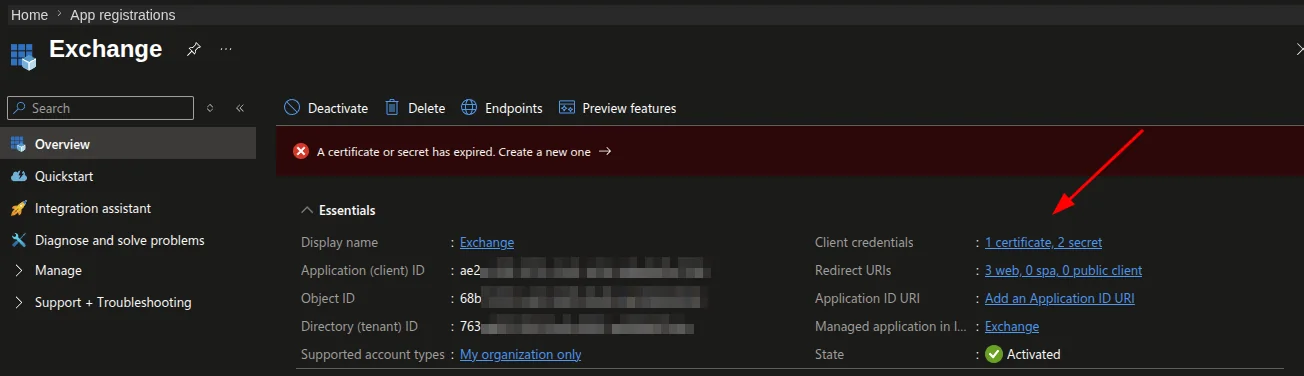The image size is (1304, 376).
Task: Click My organization only link
Action: pyautogui.click(x=520, y=354)
